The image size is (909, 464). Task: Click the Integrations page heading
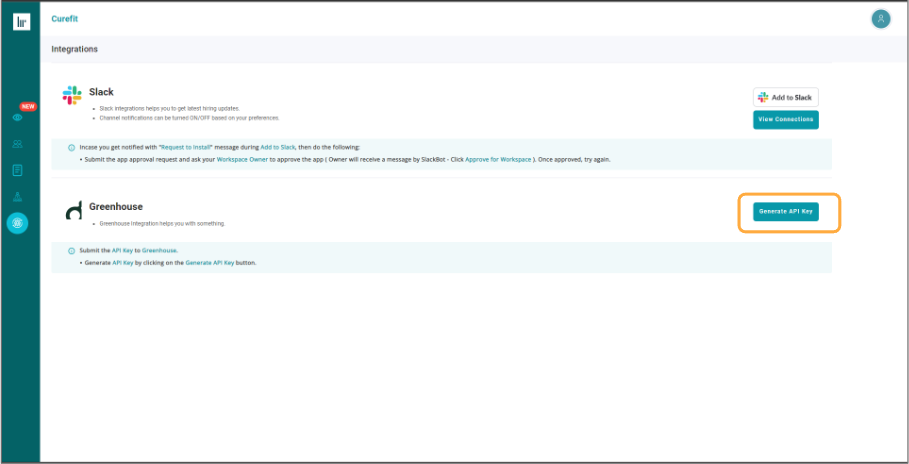[74, 49]
